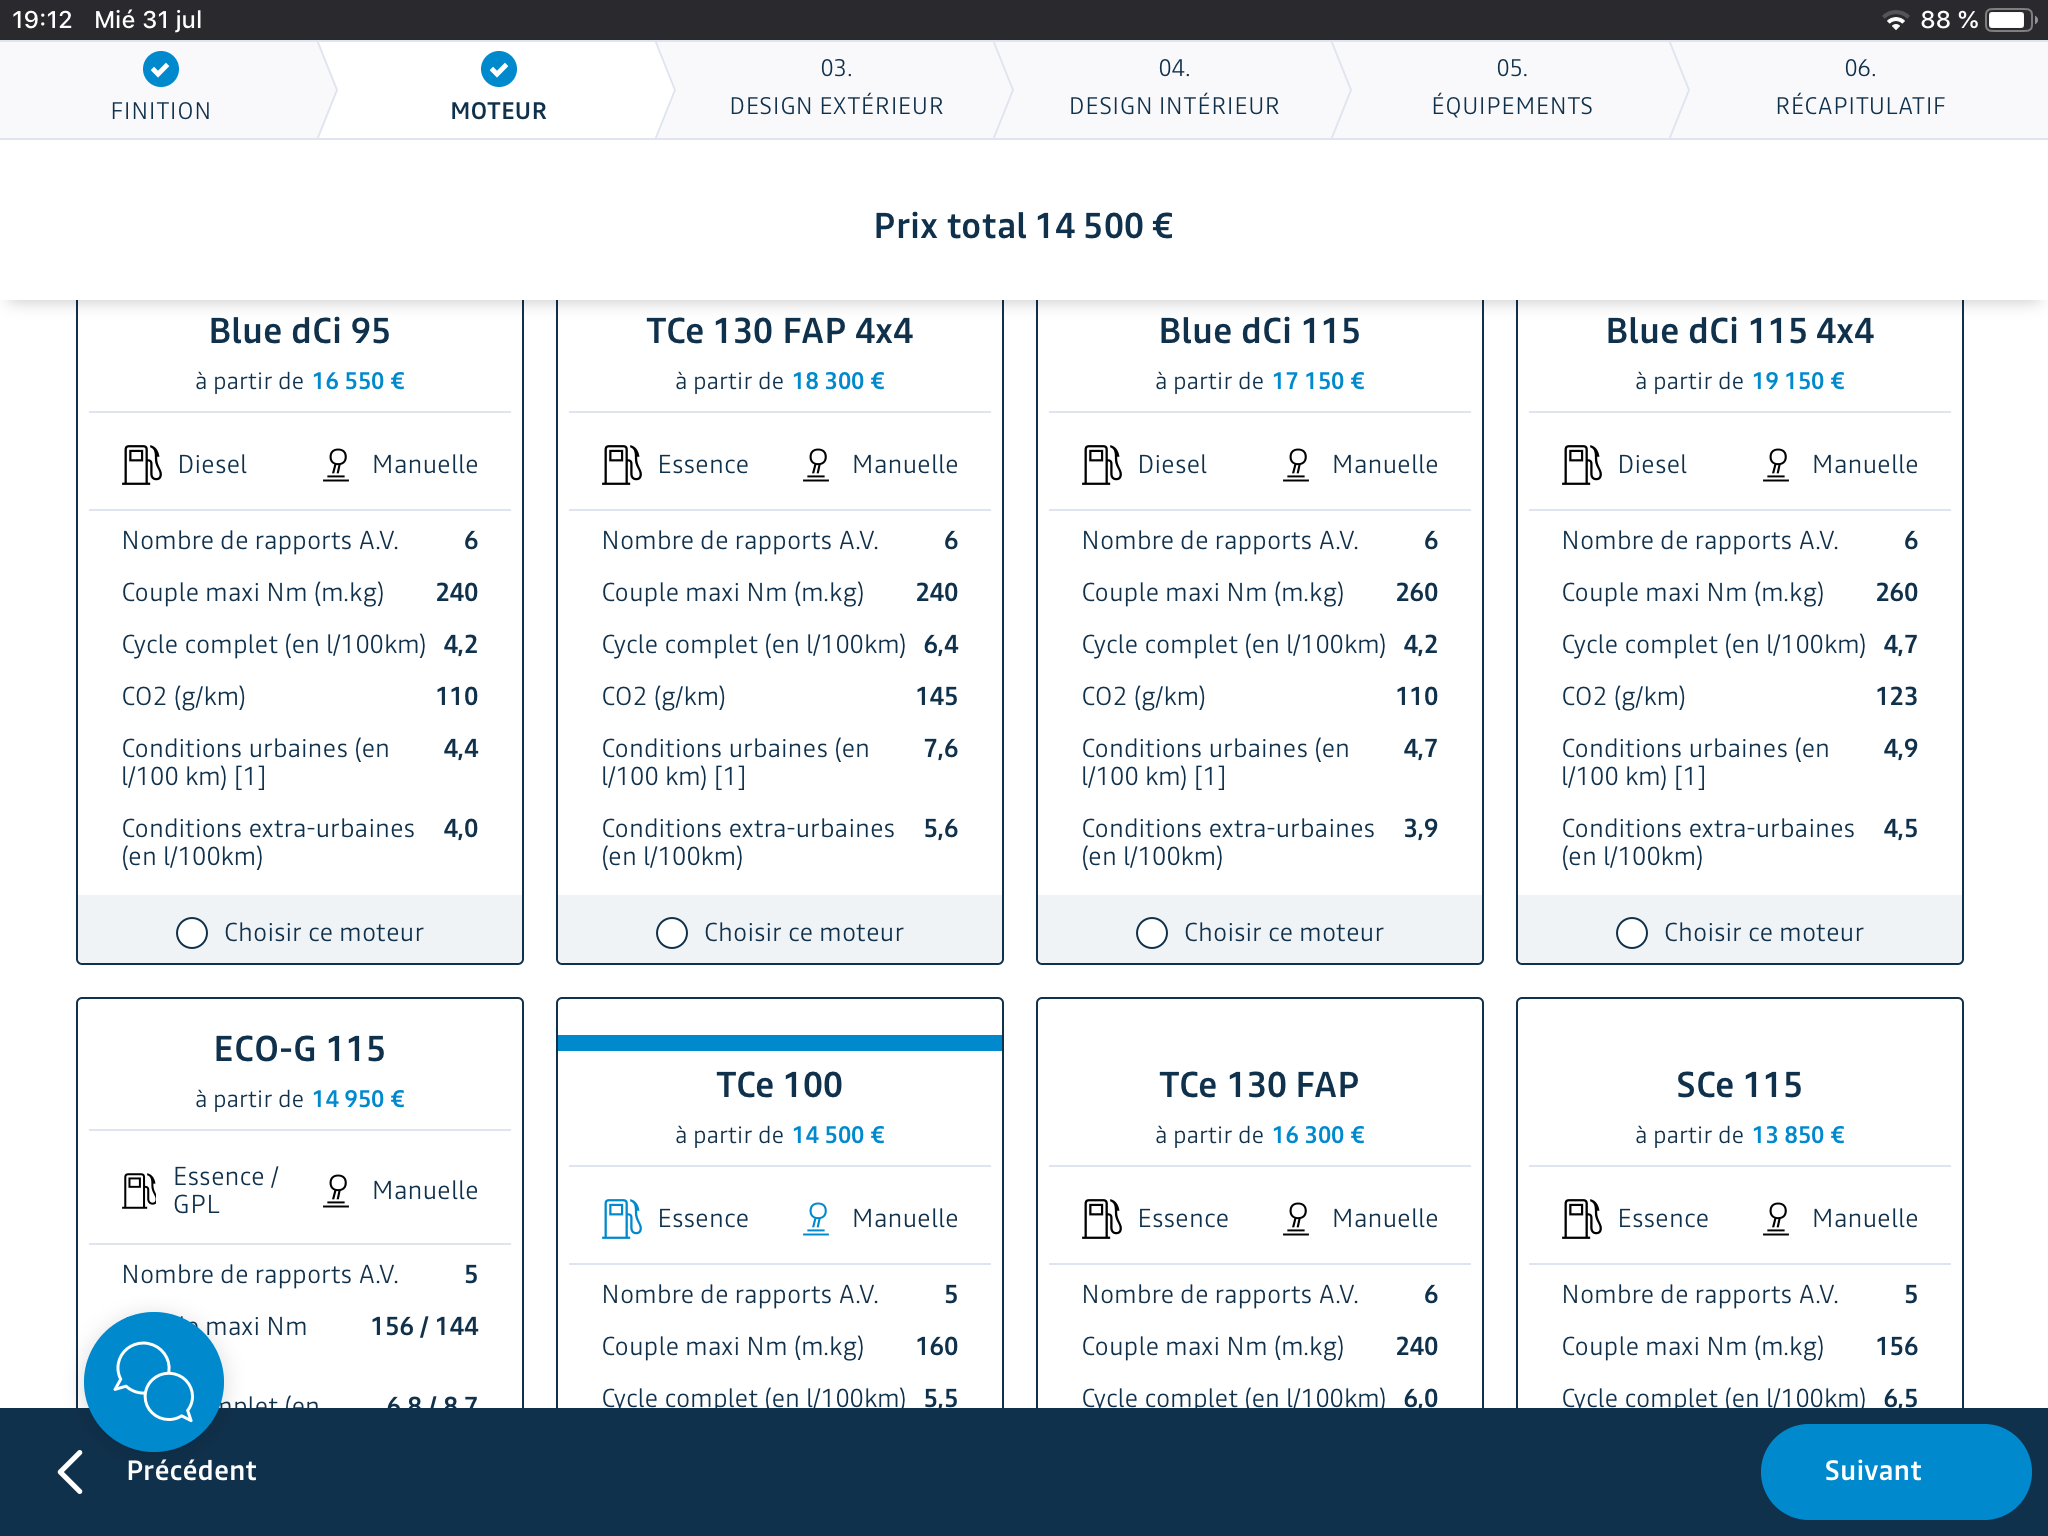Go to the Design Extérieur step
2048x1536 pixels.
pyautogui.click(x=836, y=88)
